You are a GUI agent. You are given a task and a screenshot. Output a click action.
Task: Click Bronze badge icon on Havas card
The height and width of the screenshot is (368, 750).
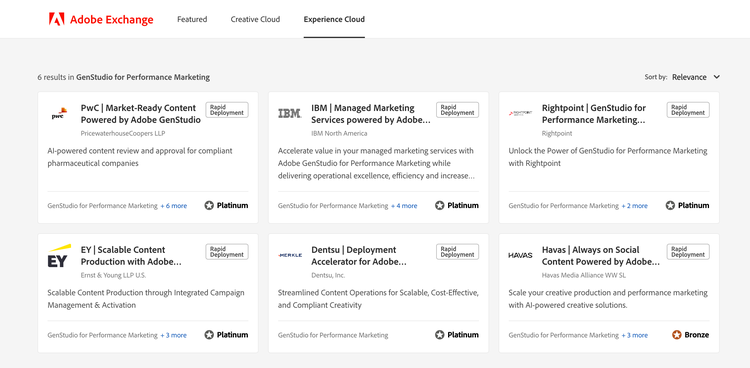tap(676, 335)
